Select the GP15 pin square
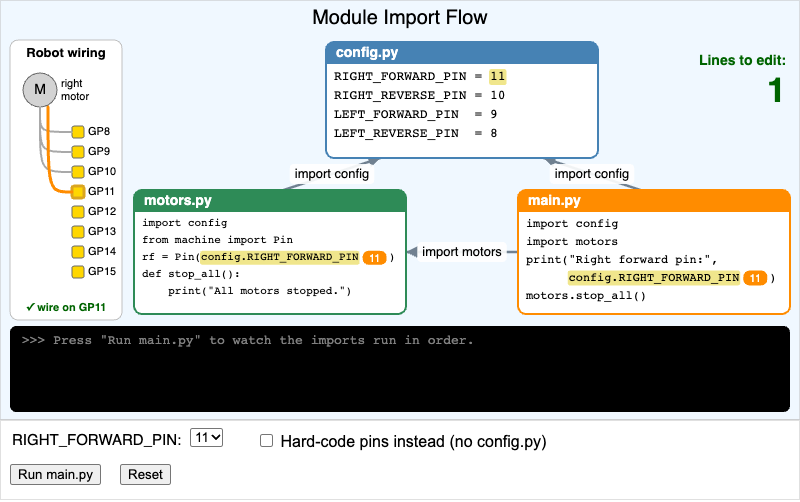This screenshot has height=502, width=800. click(78, 271)
